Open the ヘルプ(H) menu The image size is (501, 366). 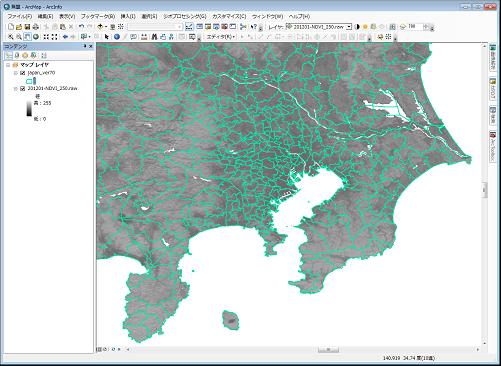pos(299,16)
